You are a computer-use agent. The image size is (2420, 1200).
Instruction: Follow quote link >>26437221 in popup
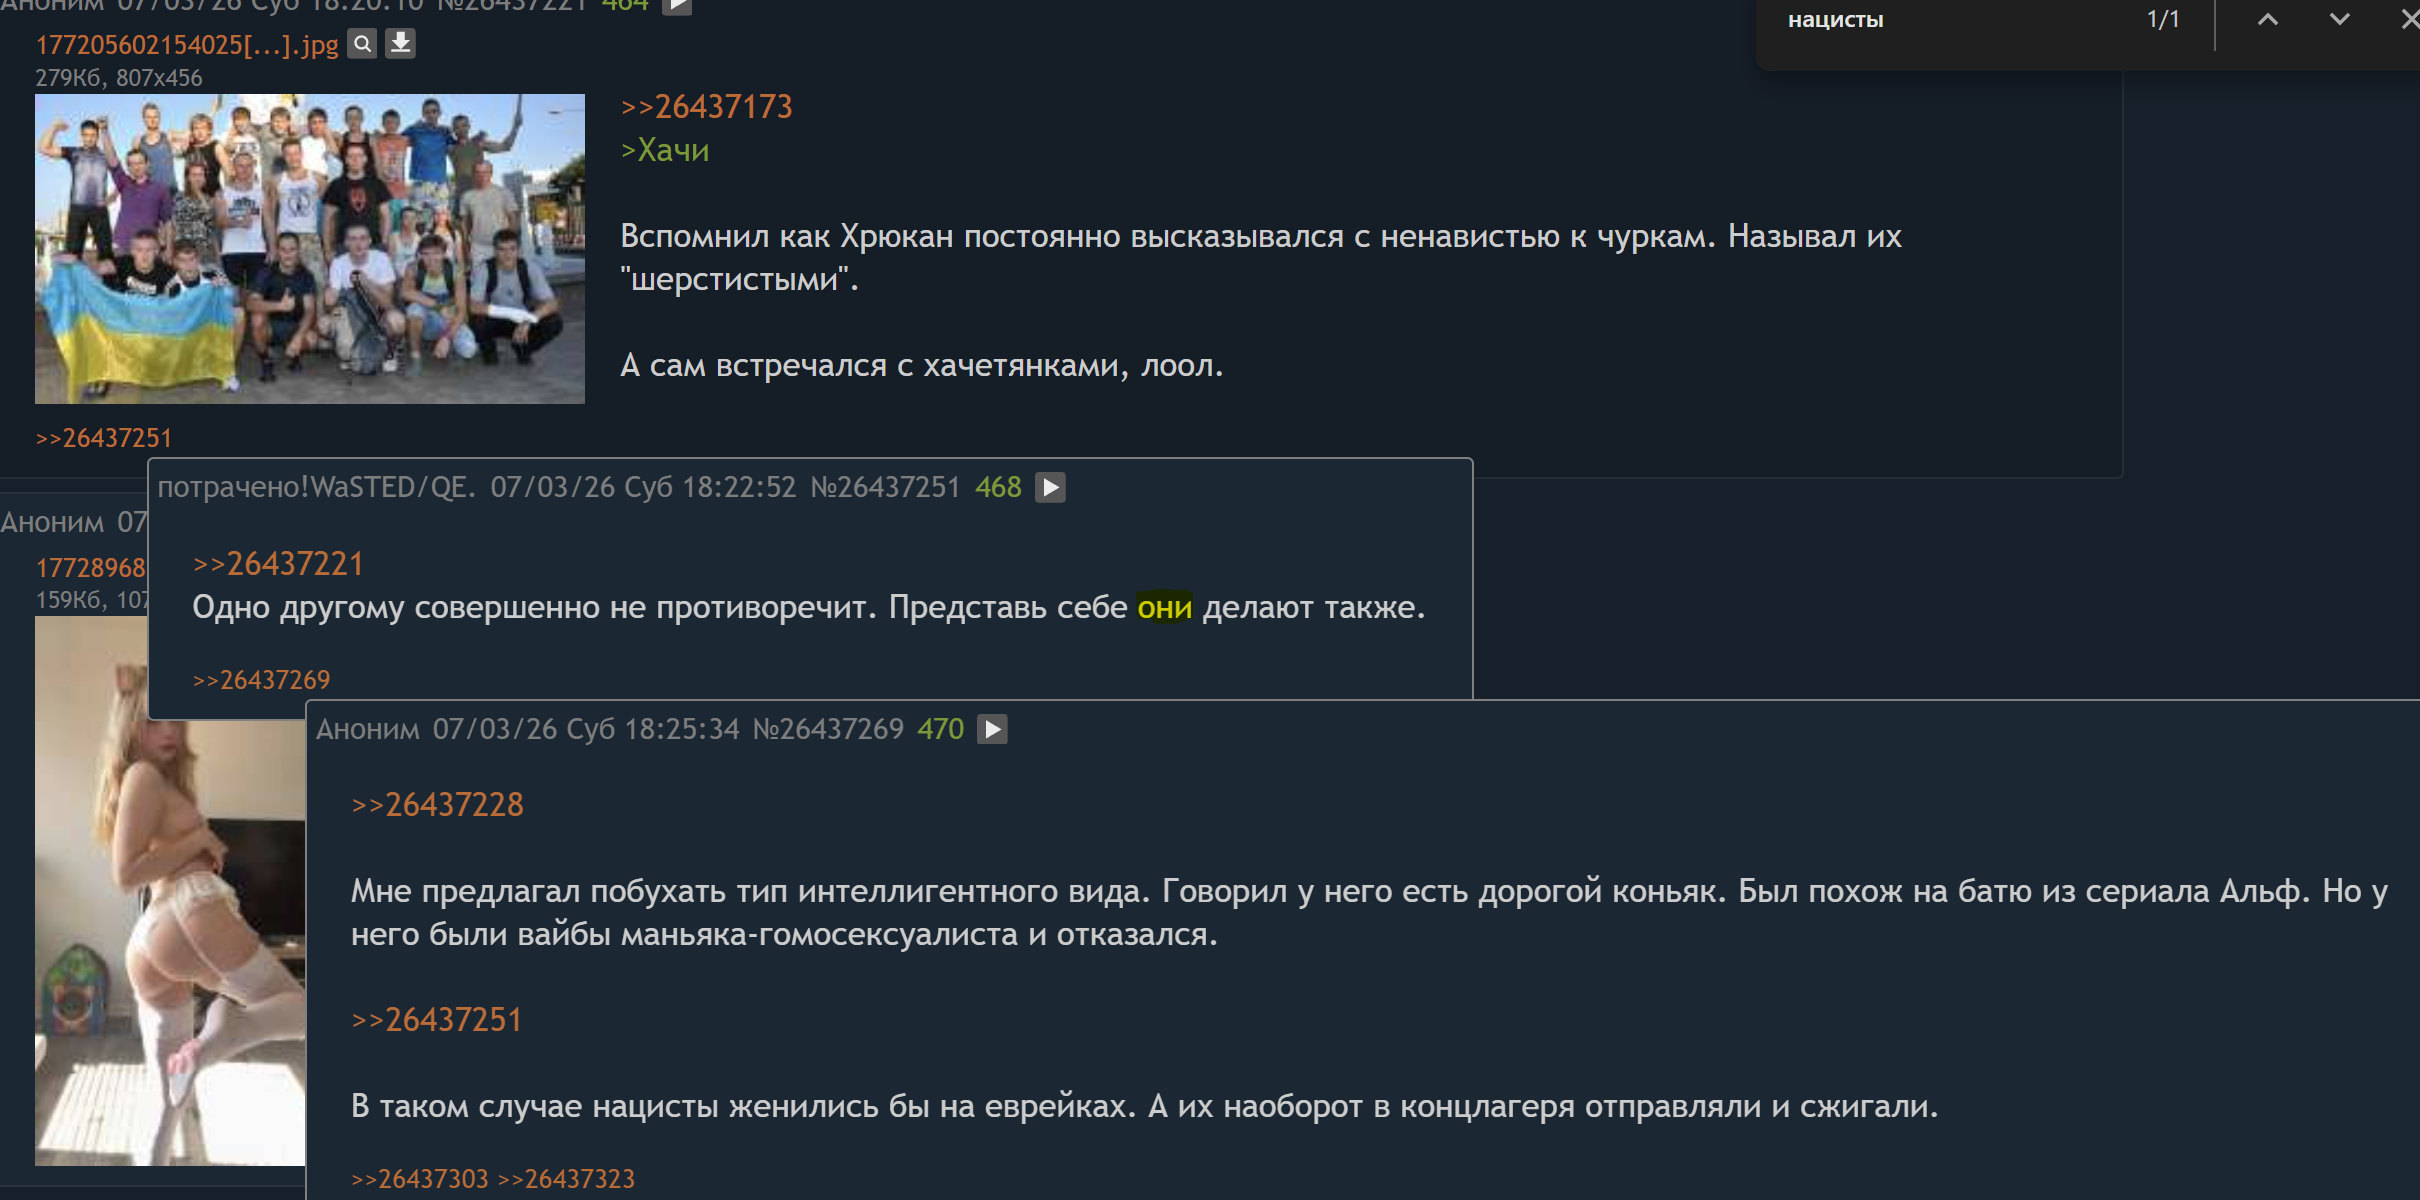[x=278, y=564]
